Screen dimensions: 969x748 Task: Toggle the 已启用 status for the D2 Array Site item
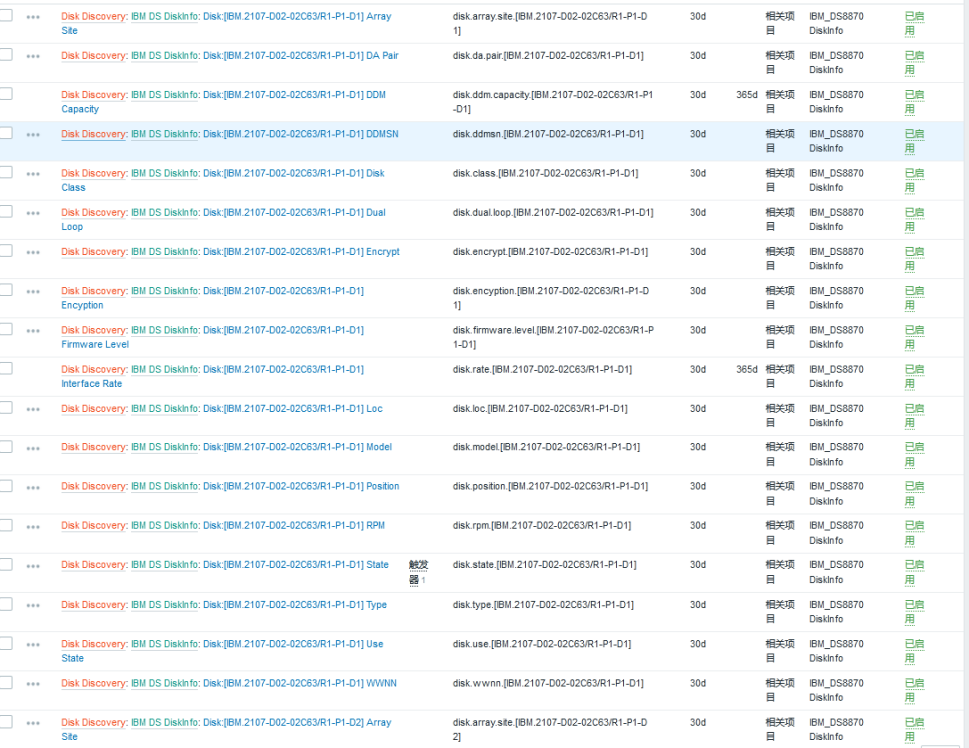click(914, 729)
